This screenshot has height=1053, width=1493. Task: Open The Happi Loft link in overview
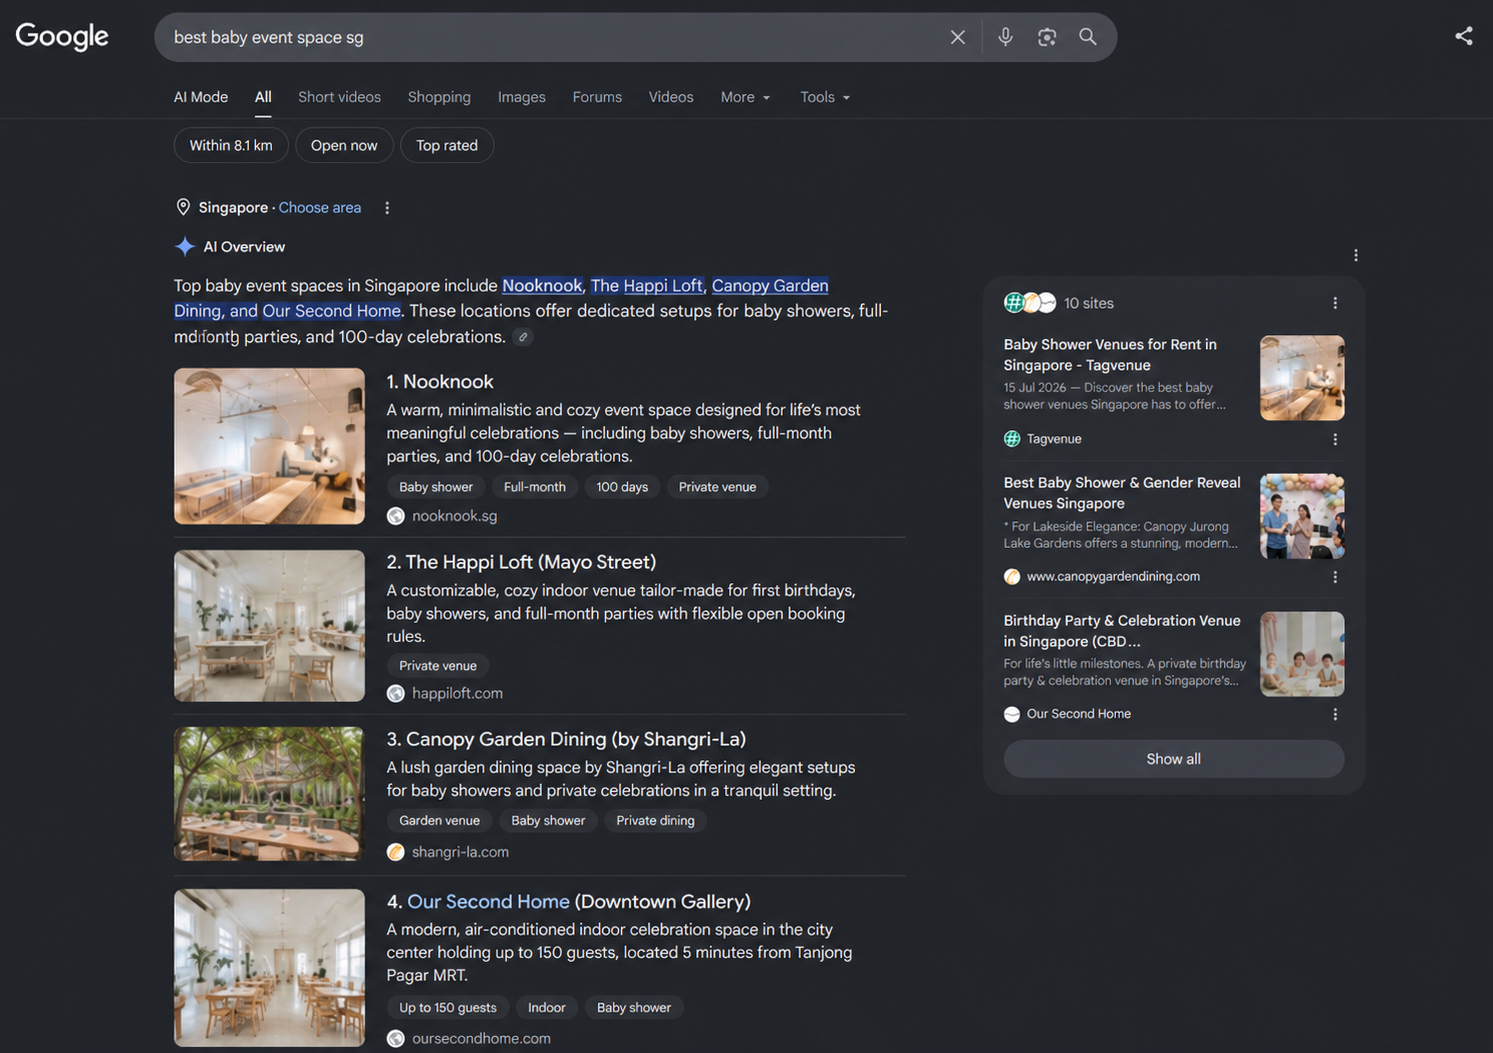pos(647,285)
